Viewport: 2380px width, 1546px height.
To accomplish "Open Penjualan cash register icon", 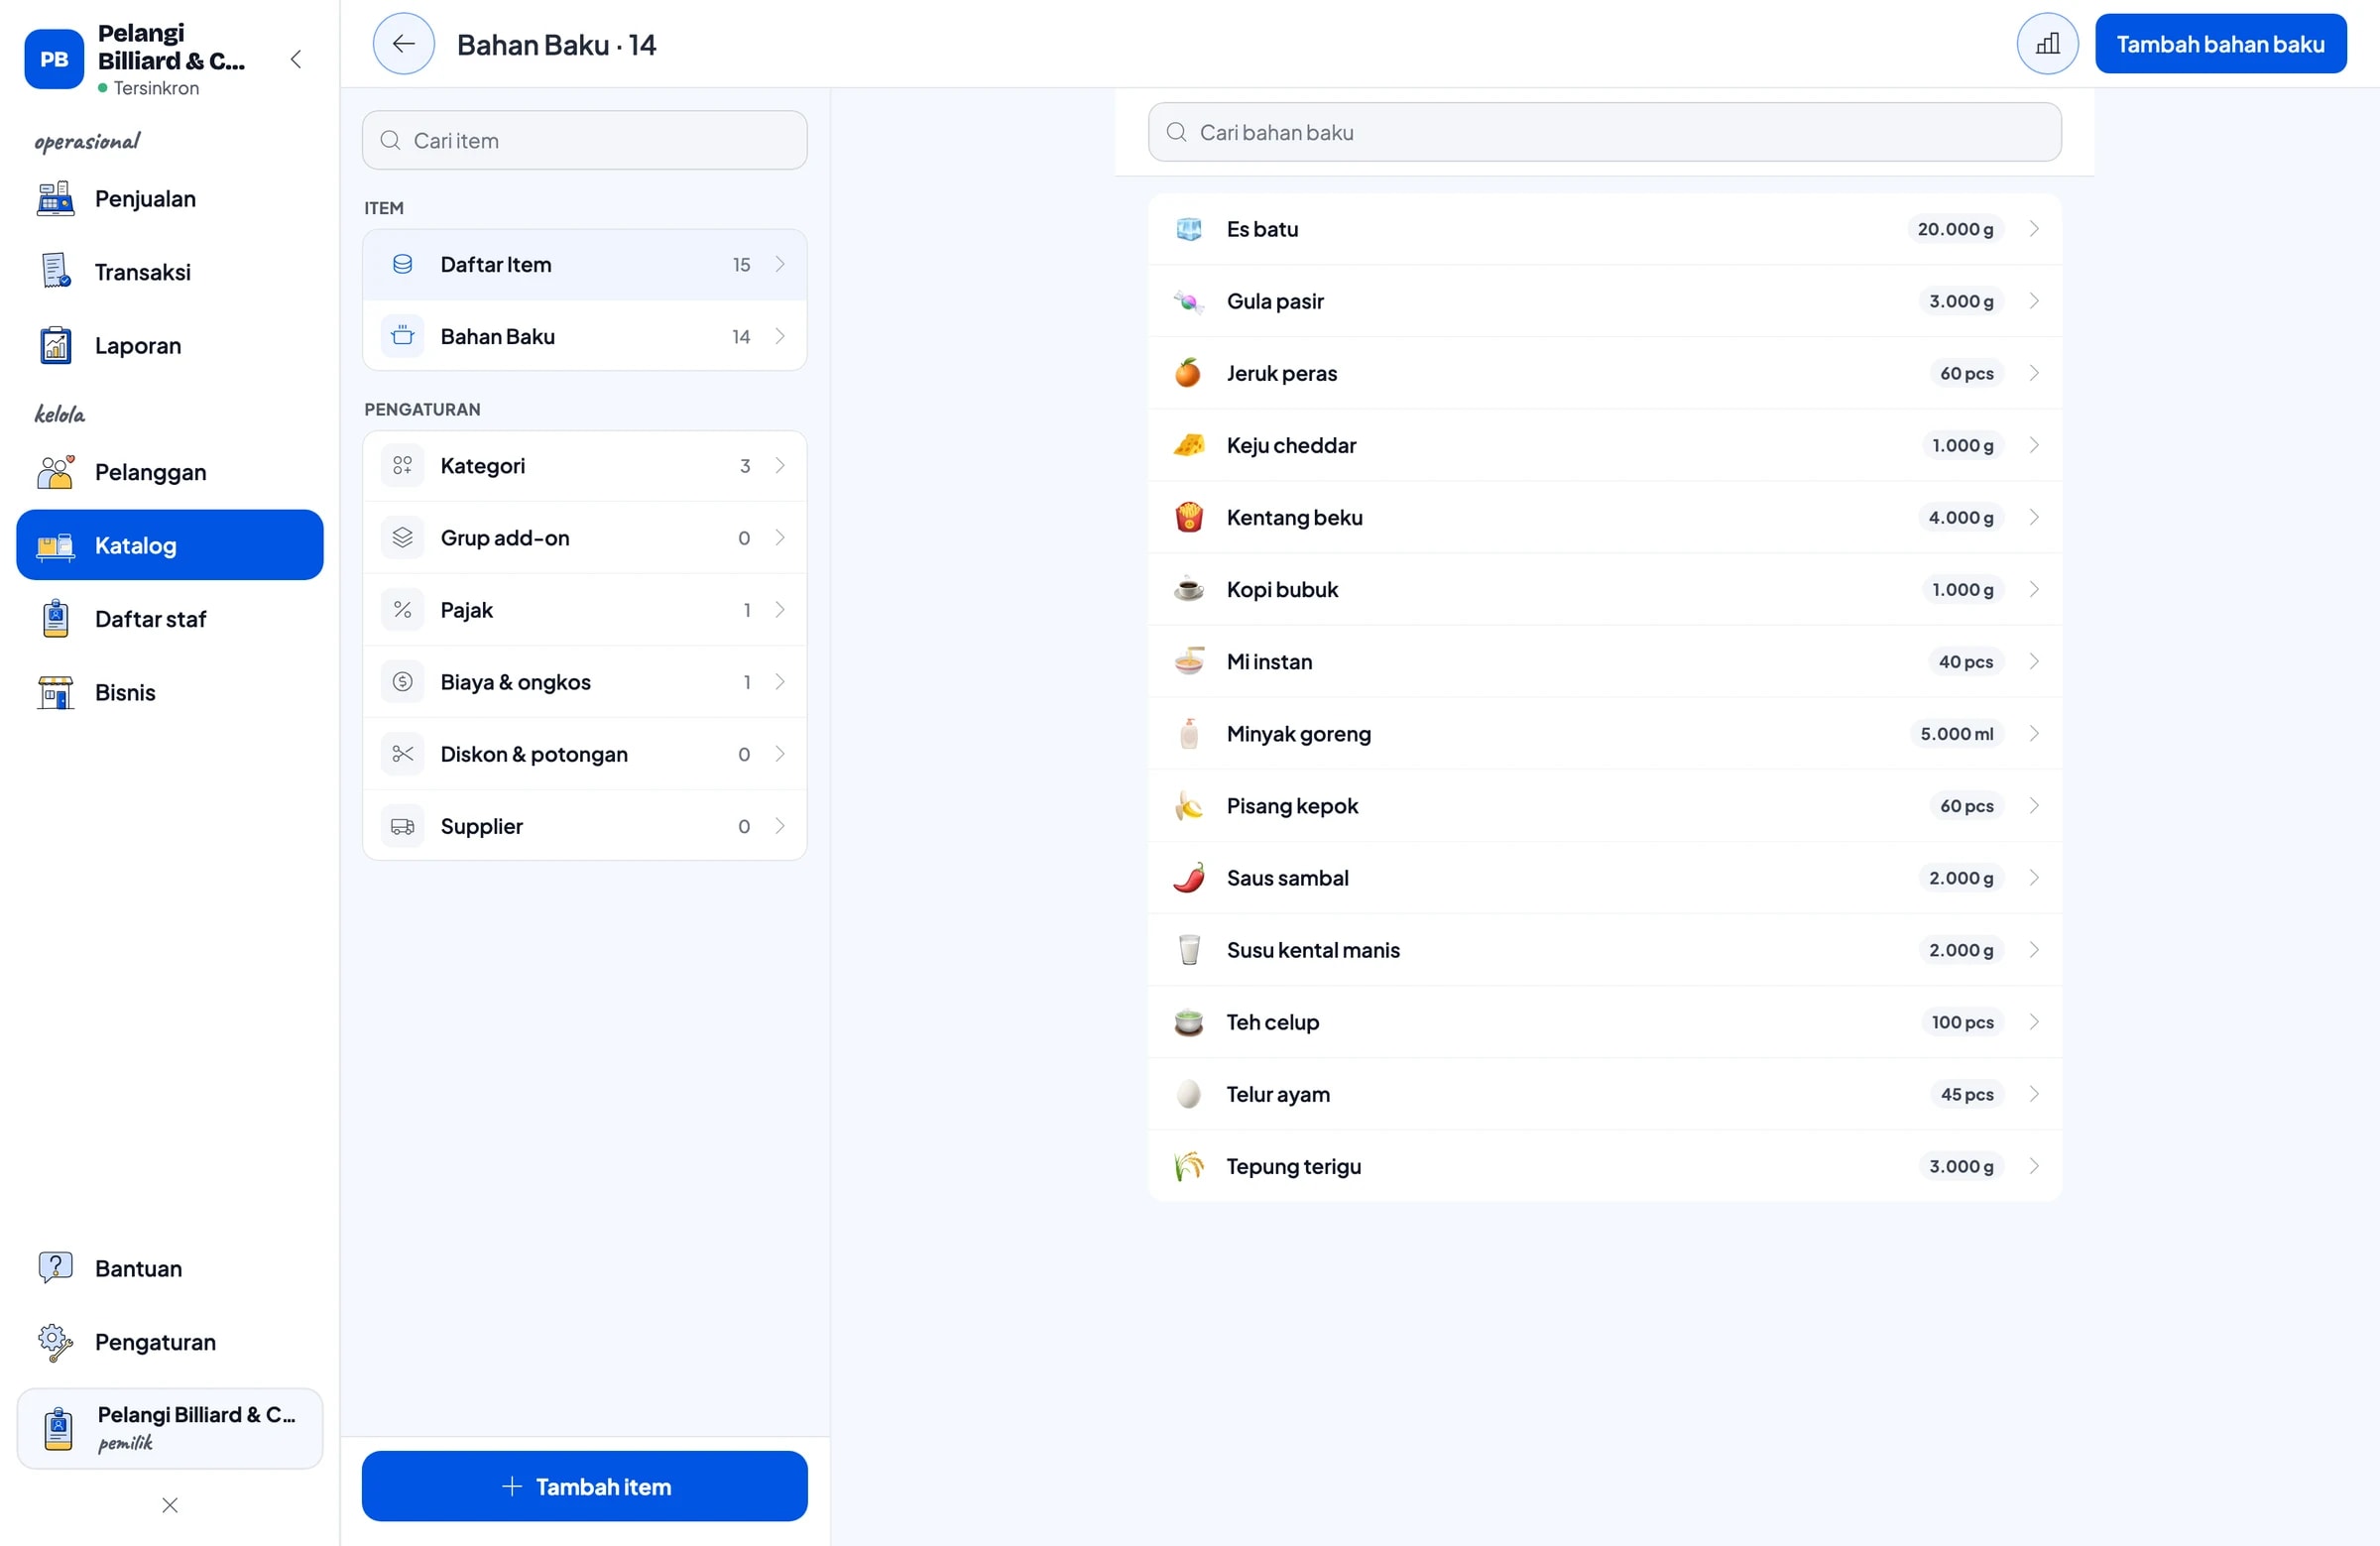I will [55, 199].
